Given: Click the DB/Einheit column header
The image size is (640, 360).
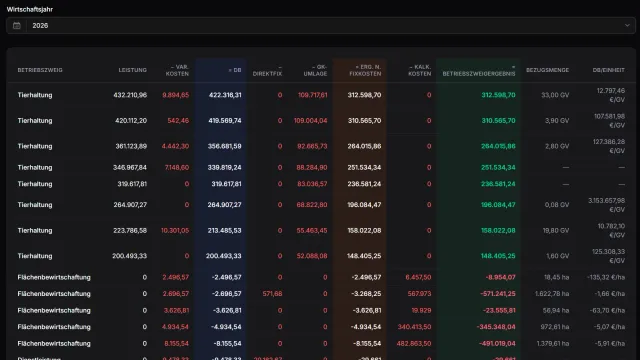Looking at the screenshot, I should 609,70.
